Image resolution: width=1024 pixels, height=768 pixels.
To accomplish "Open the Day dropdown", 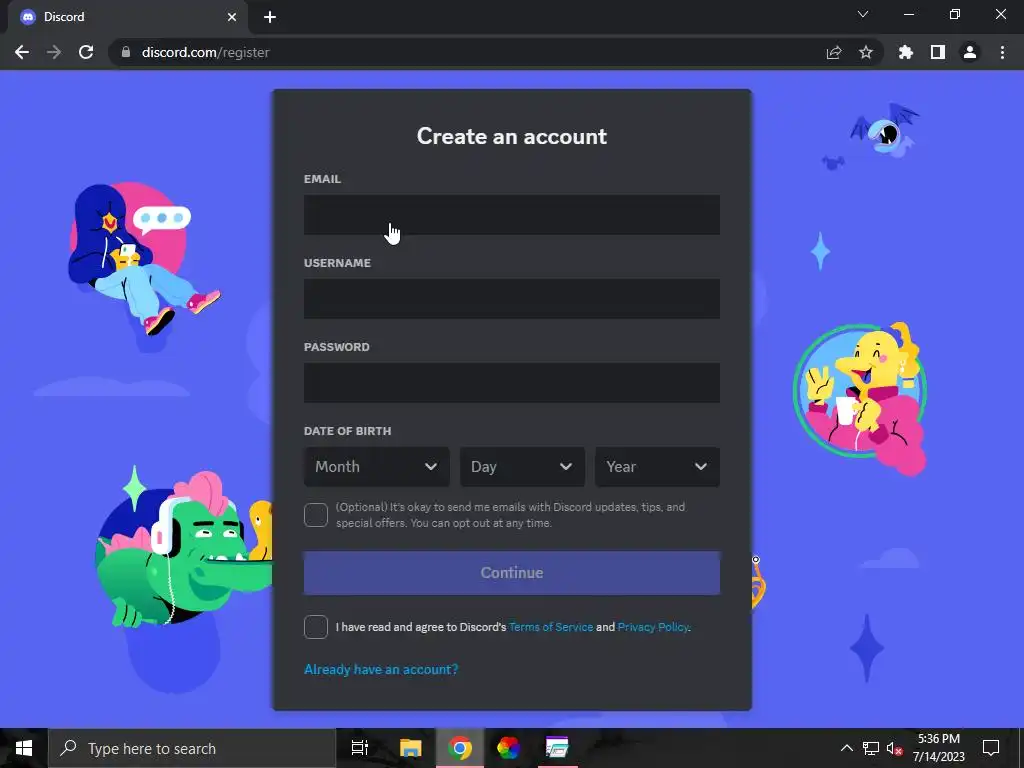I will (x=522, y=467).
